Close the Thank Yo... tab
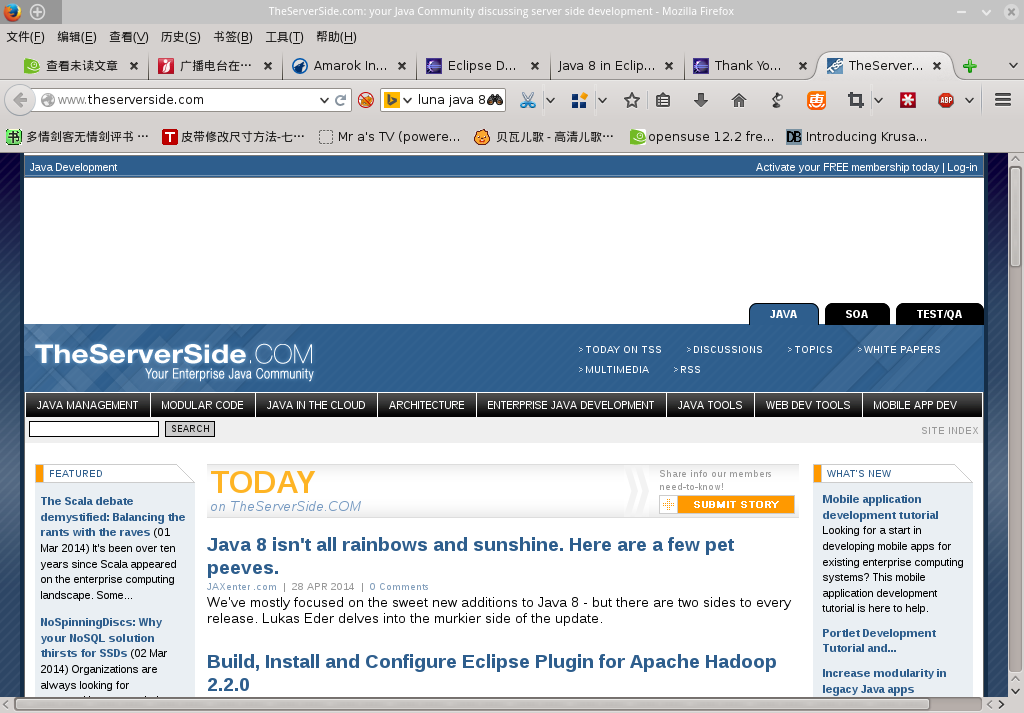This screenshot has width=1024, height=713. click(803, 66)
